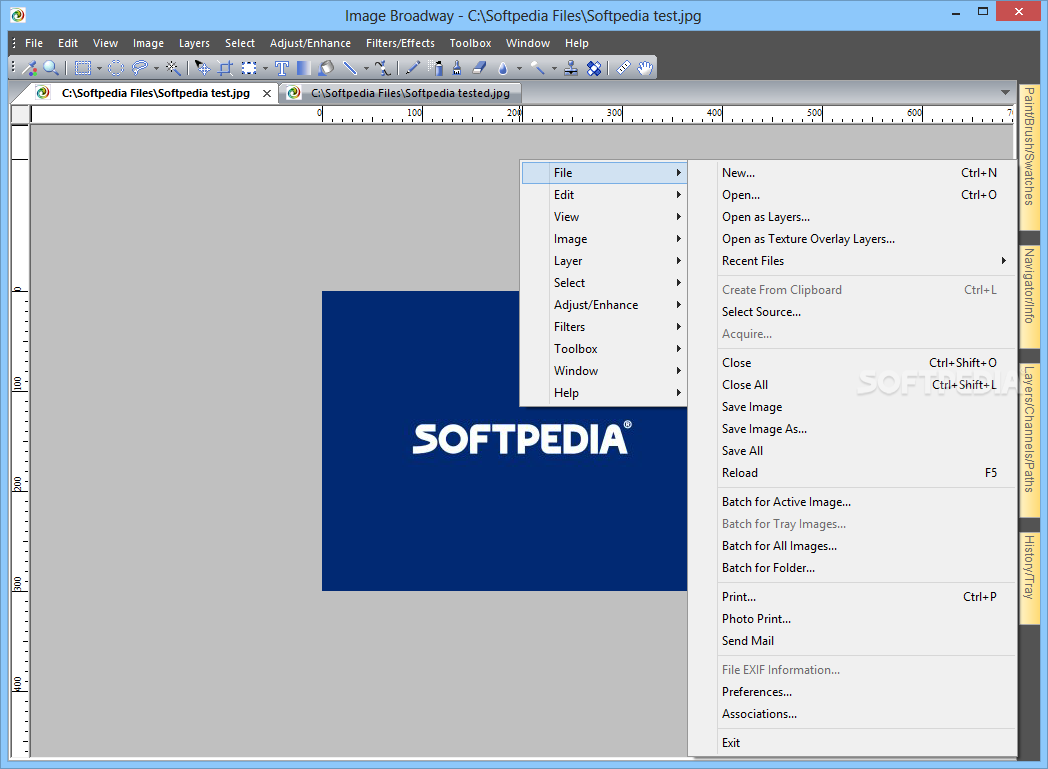
Task: Open the Rectangle Select tool dropdown arrow
Action: click(x=99, y=69)
